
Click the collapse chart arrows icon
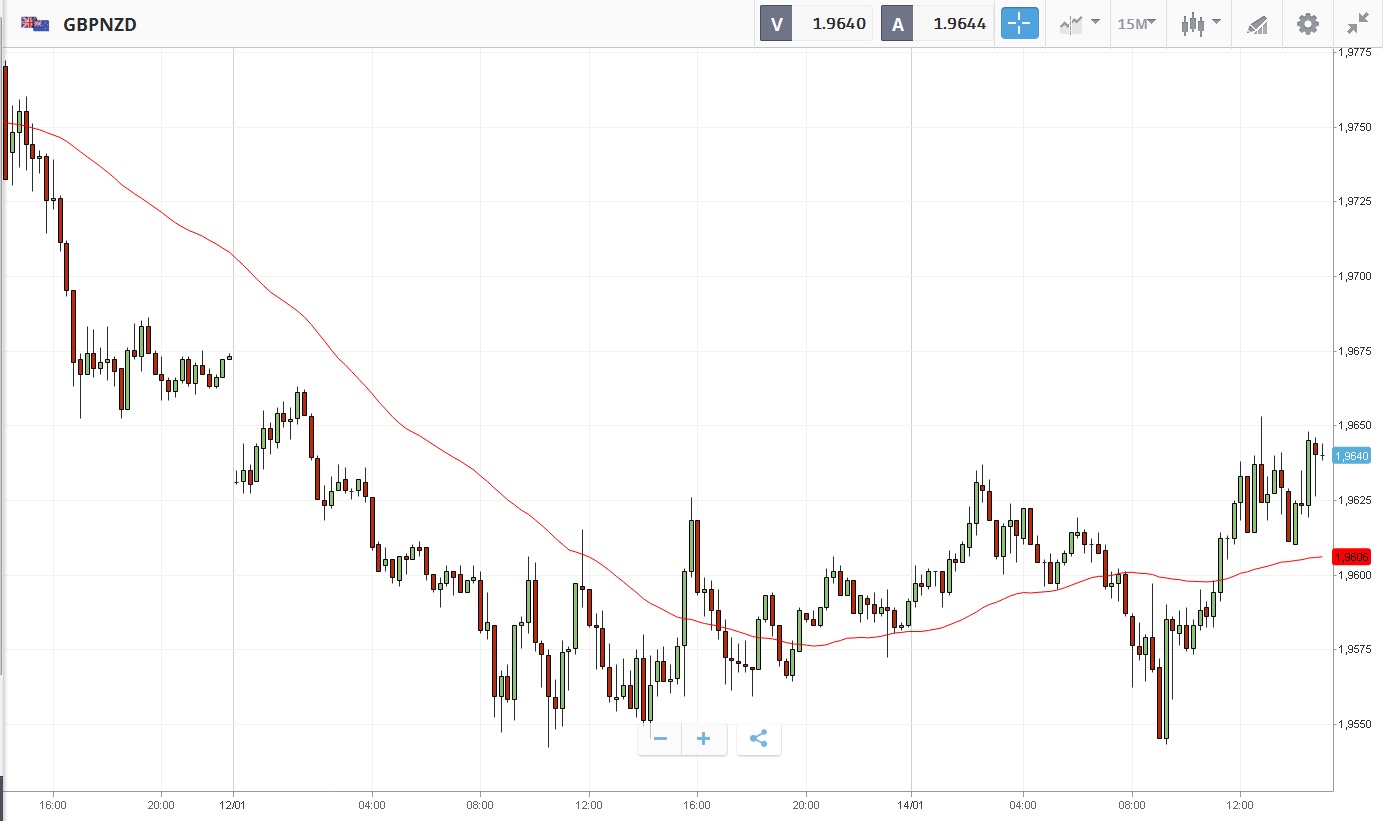[1357, 24]
